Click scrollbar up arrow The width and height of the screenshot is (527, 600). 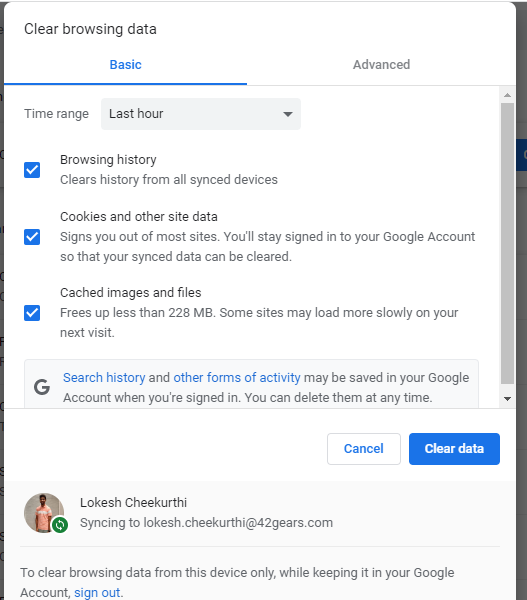click(x=507, y=95)
